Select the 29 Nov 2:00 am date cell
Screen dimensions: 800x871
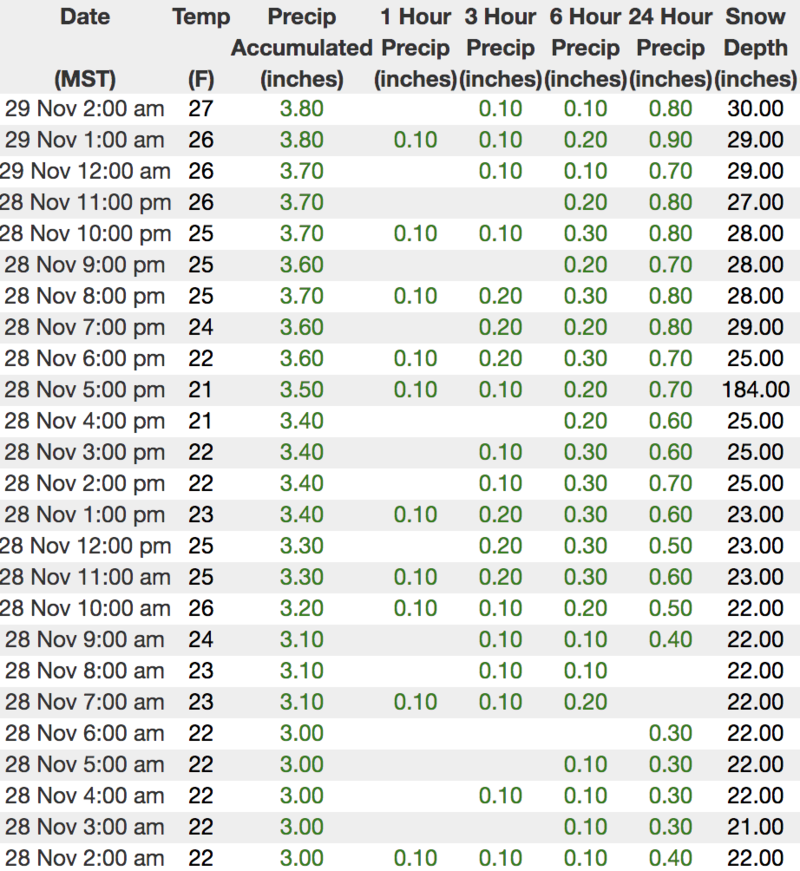point(85,109)
